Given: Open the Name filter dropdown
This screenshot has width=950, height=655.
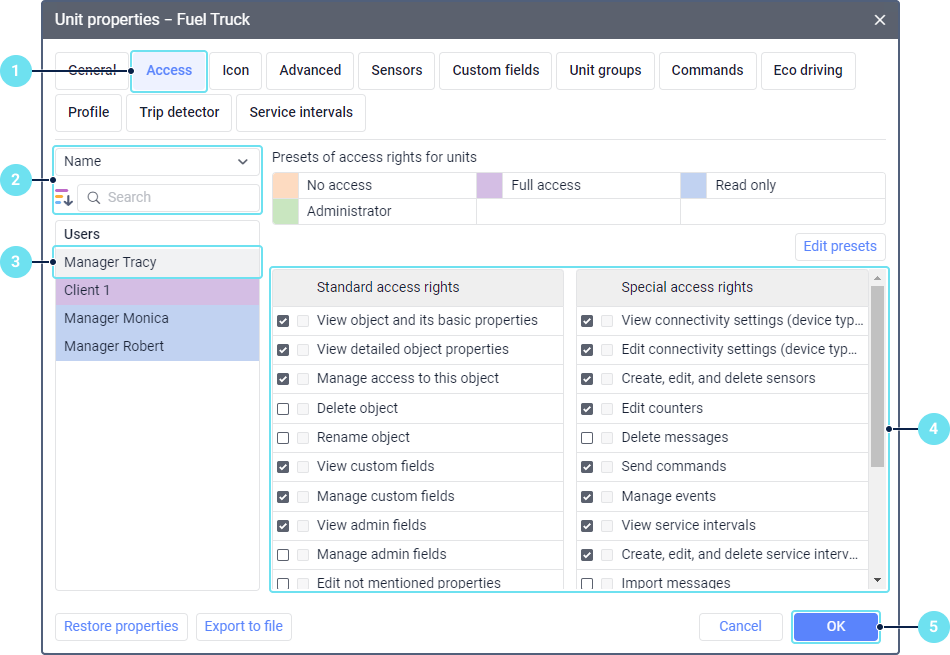Looking at the screenshot, I should point(158,161).
